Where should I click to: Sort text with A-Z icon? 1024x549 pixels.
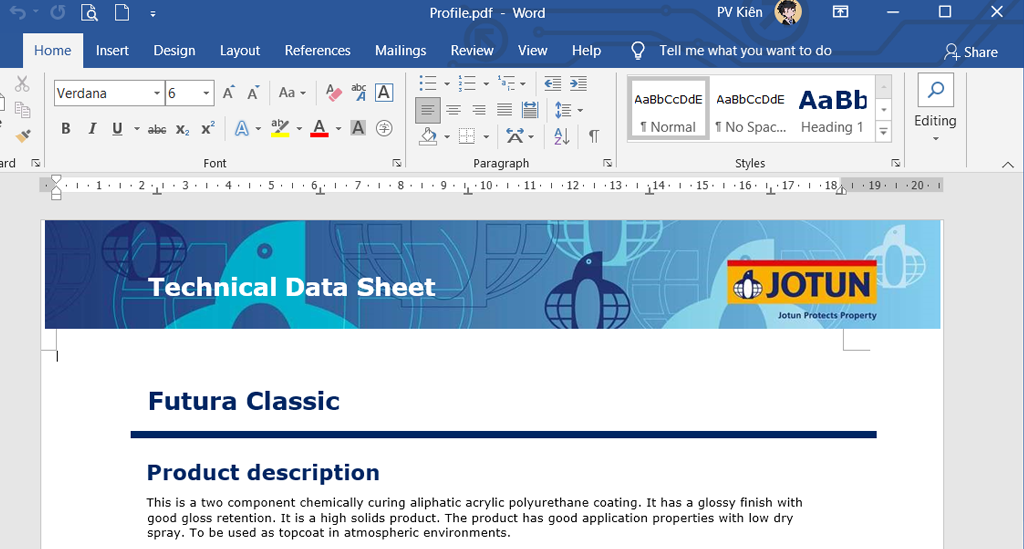(562, 136)
